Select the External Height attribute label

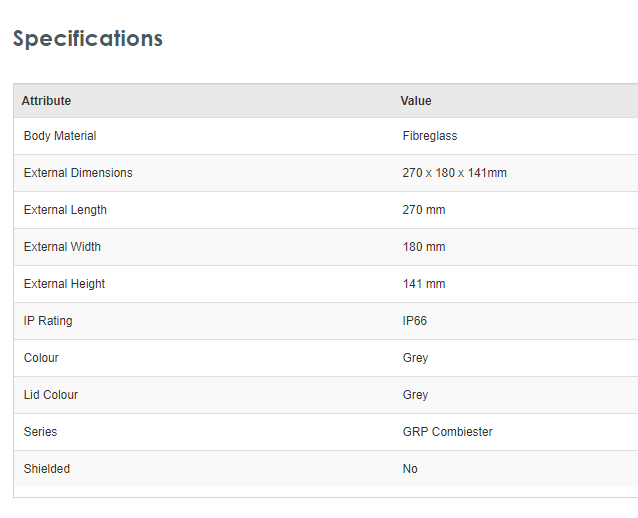[x=65, y=284]
